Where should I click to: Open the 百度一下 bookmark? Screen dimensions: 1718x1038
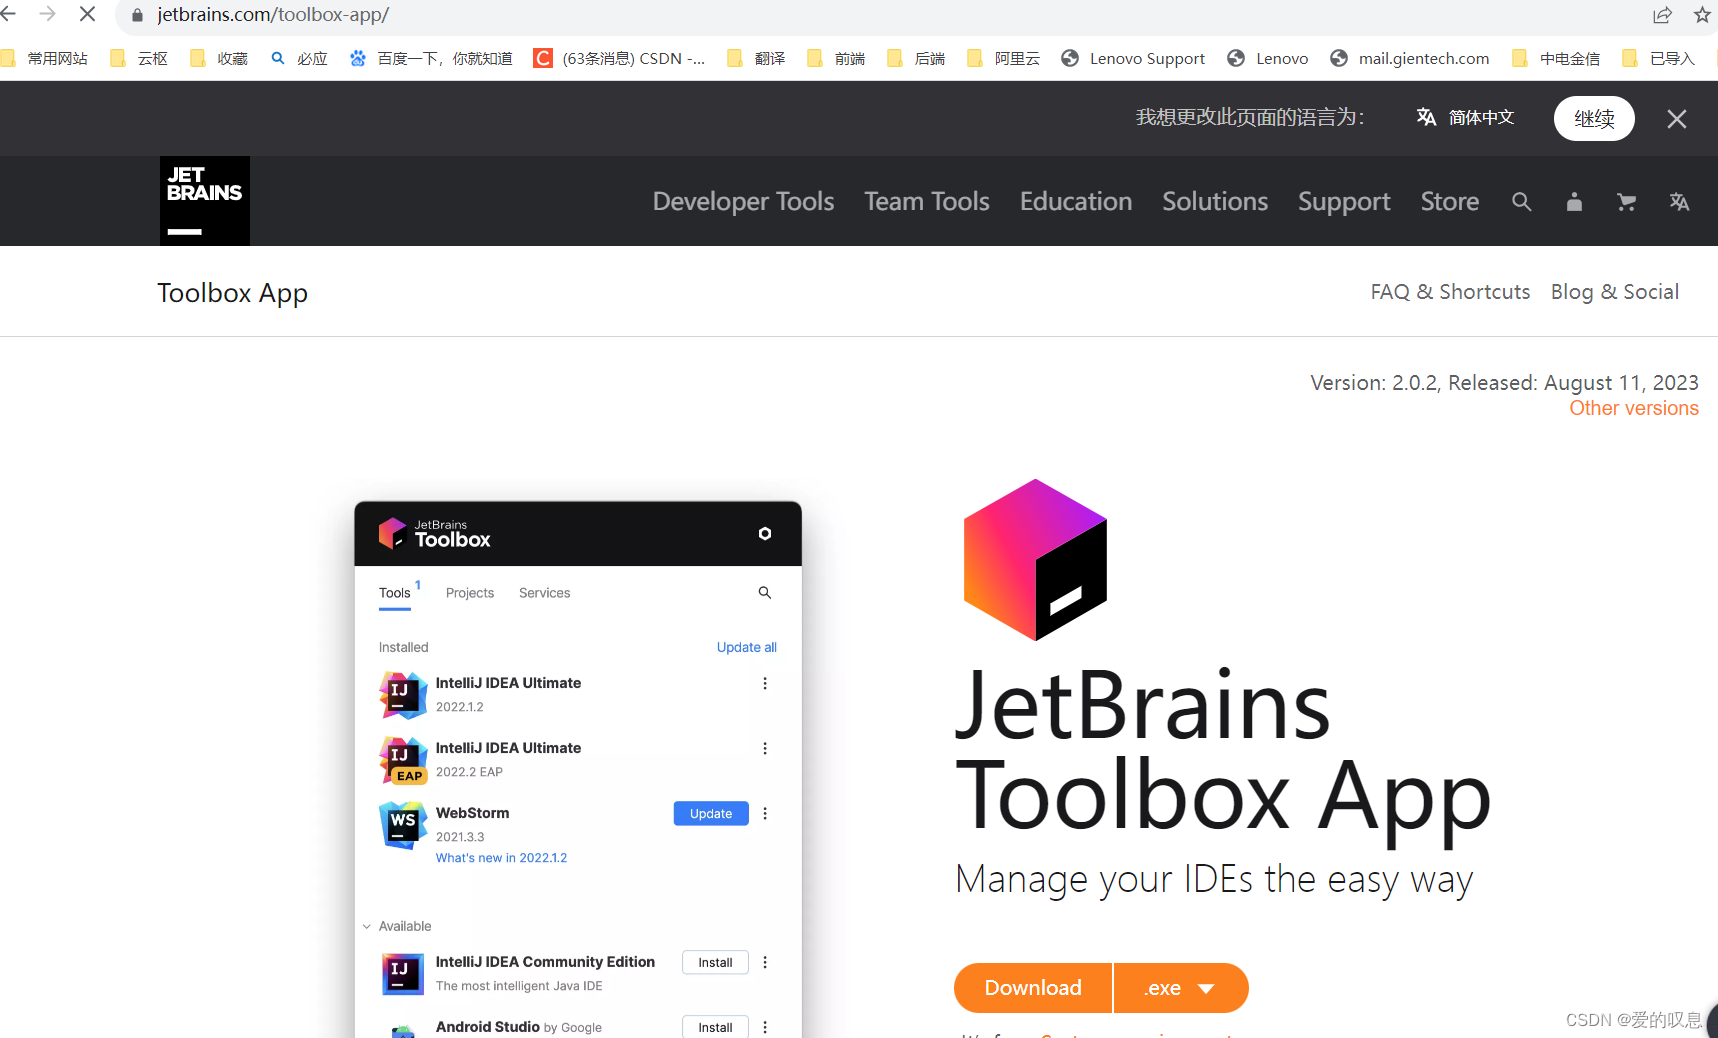tap(431, 59)
